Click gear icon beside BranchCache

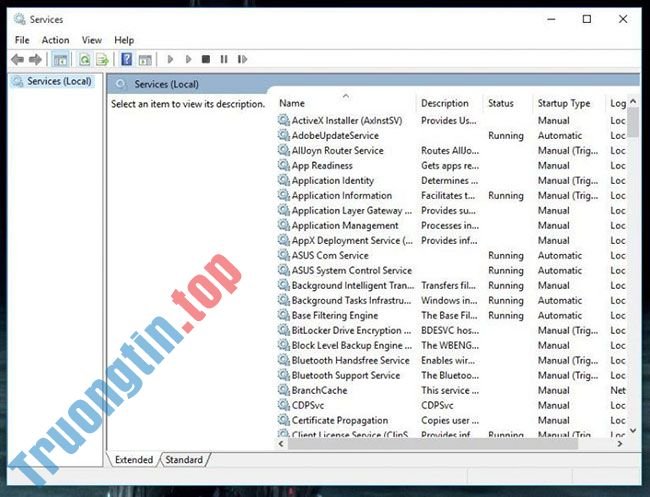click(x=284, y=390)
